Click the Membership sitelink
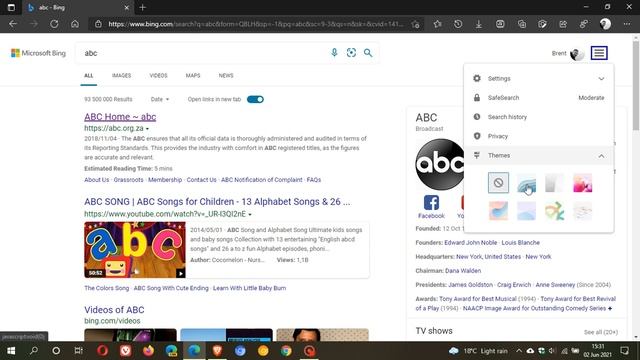Image resolution: width=640 pixels, height=360 pixels. [x=165, y=180]
